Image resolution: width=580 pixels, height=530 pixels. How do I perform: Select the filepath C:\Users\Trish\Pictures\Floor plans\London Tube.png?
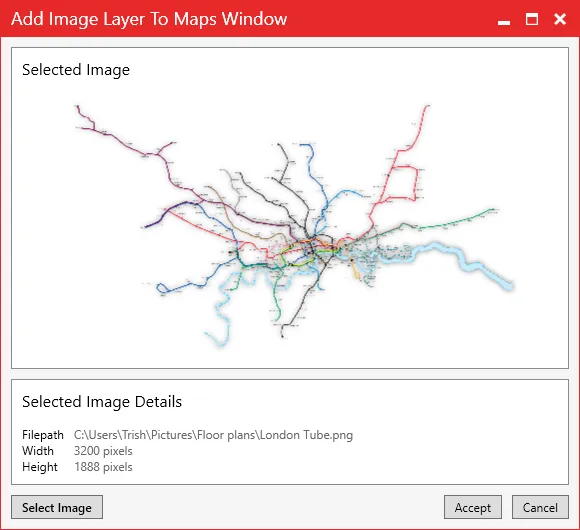213,435
